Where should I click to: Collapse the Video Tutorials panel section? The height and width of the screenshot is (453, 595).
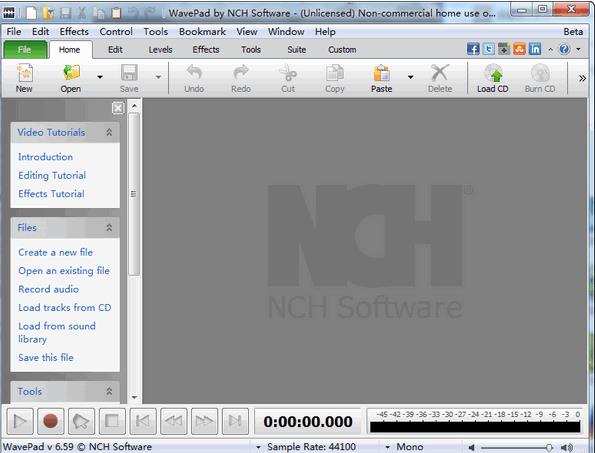click(x=109, y=132)
